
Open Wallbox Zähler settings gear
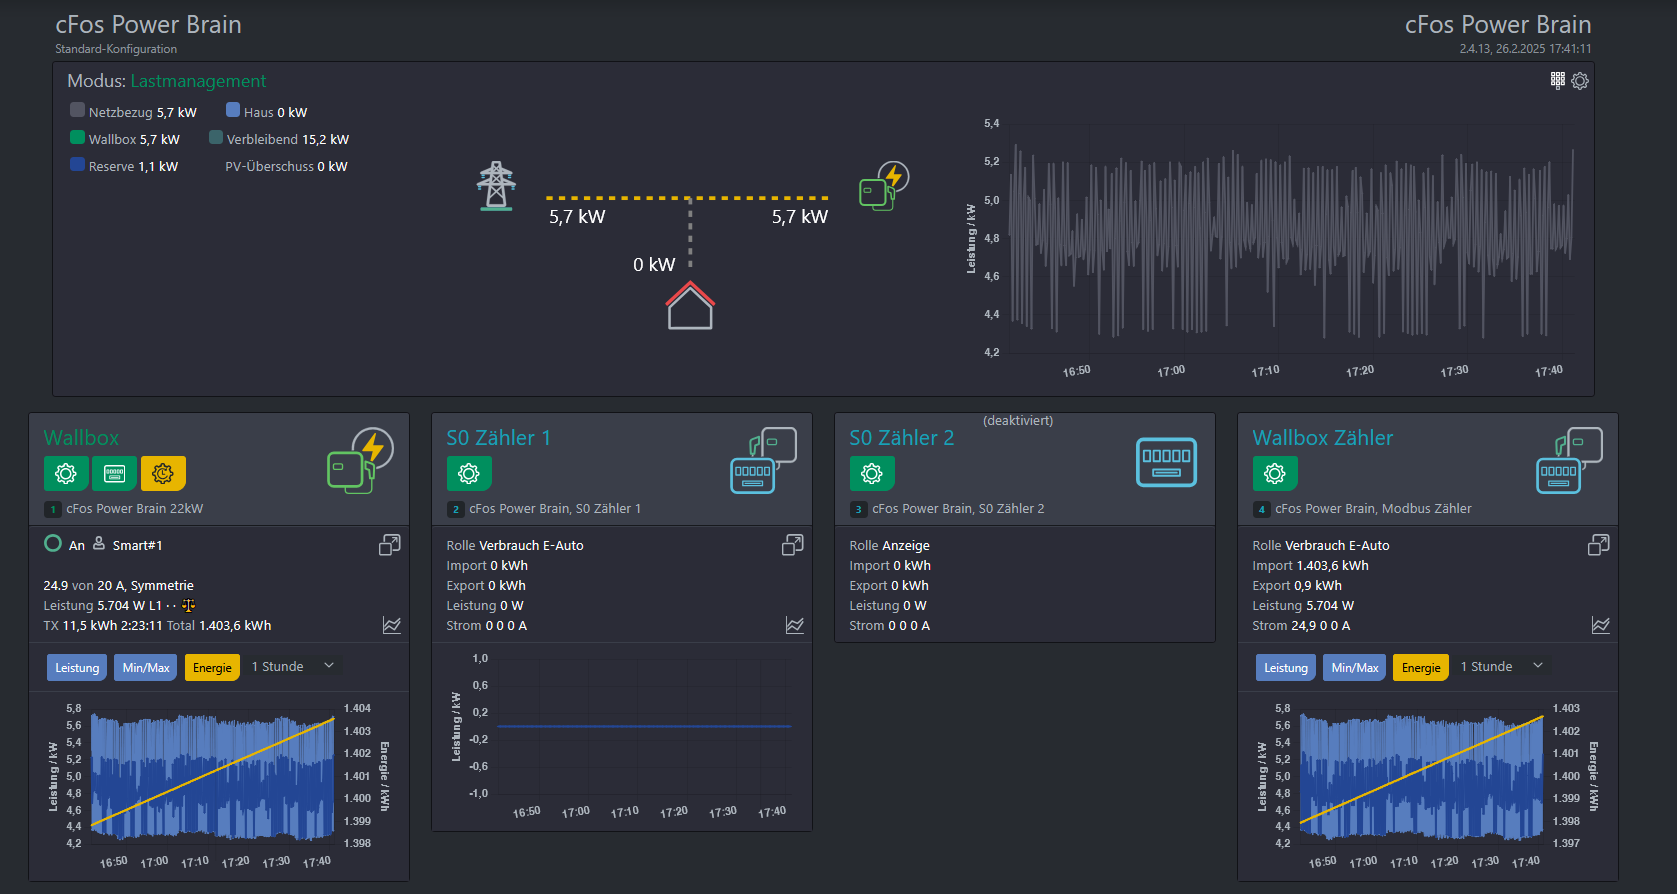pos(1274,473)
